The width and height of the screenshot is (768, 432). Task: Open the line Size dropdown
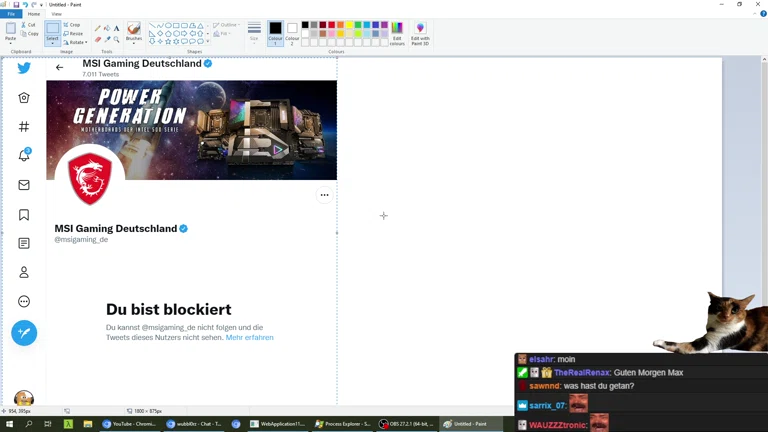(x=254, y=33)
